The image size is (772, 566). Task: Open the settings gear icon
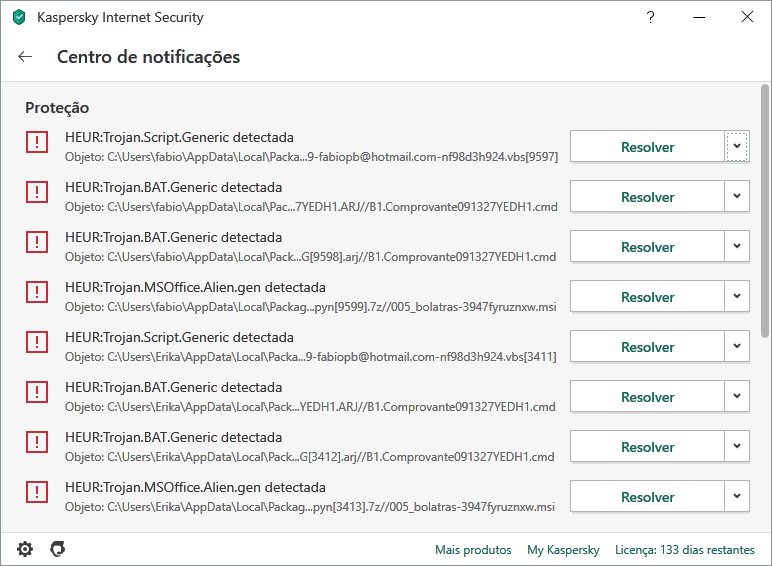coord(25,549)
